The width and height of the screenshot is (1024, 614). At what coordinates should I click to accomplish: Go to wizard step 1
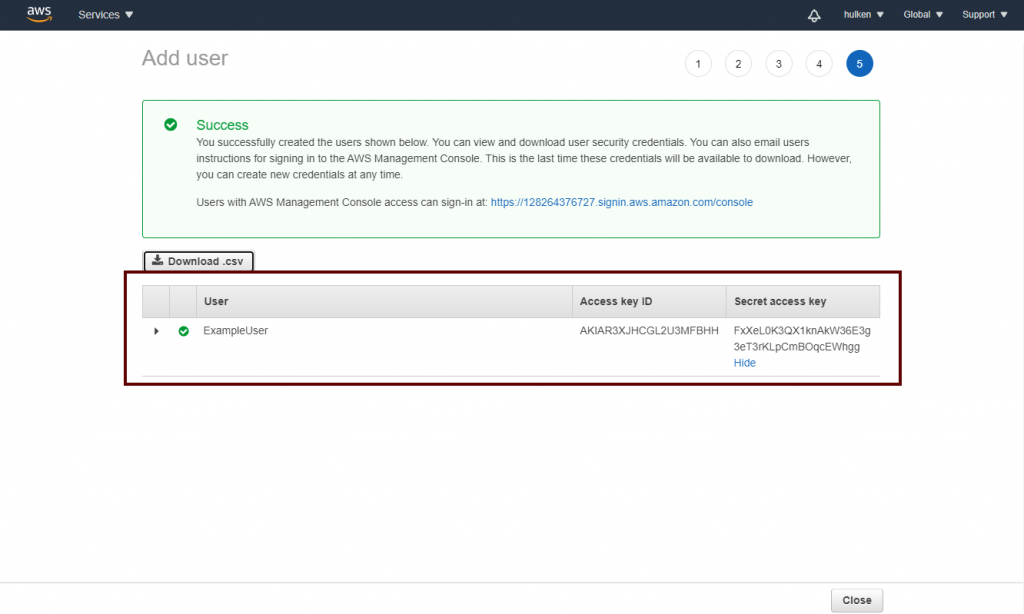[697, 64]
